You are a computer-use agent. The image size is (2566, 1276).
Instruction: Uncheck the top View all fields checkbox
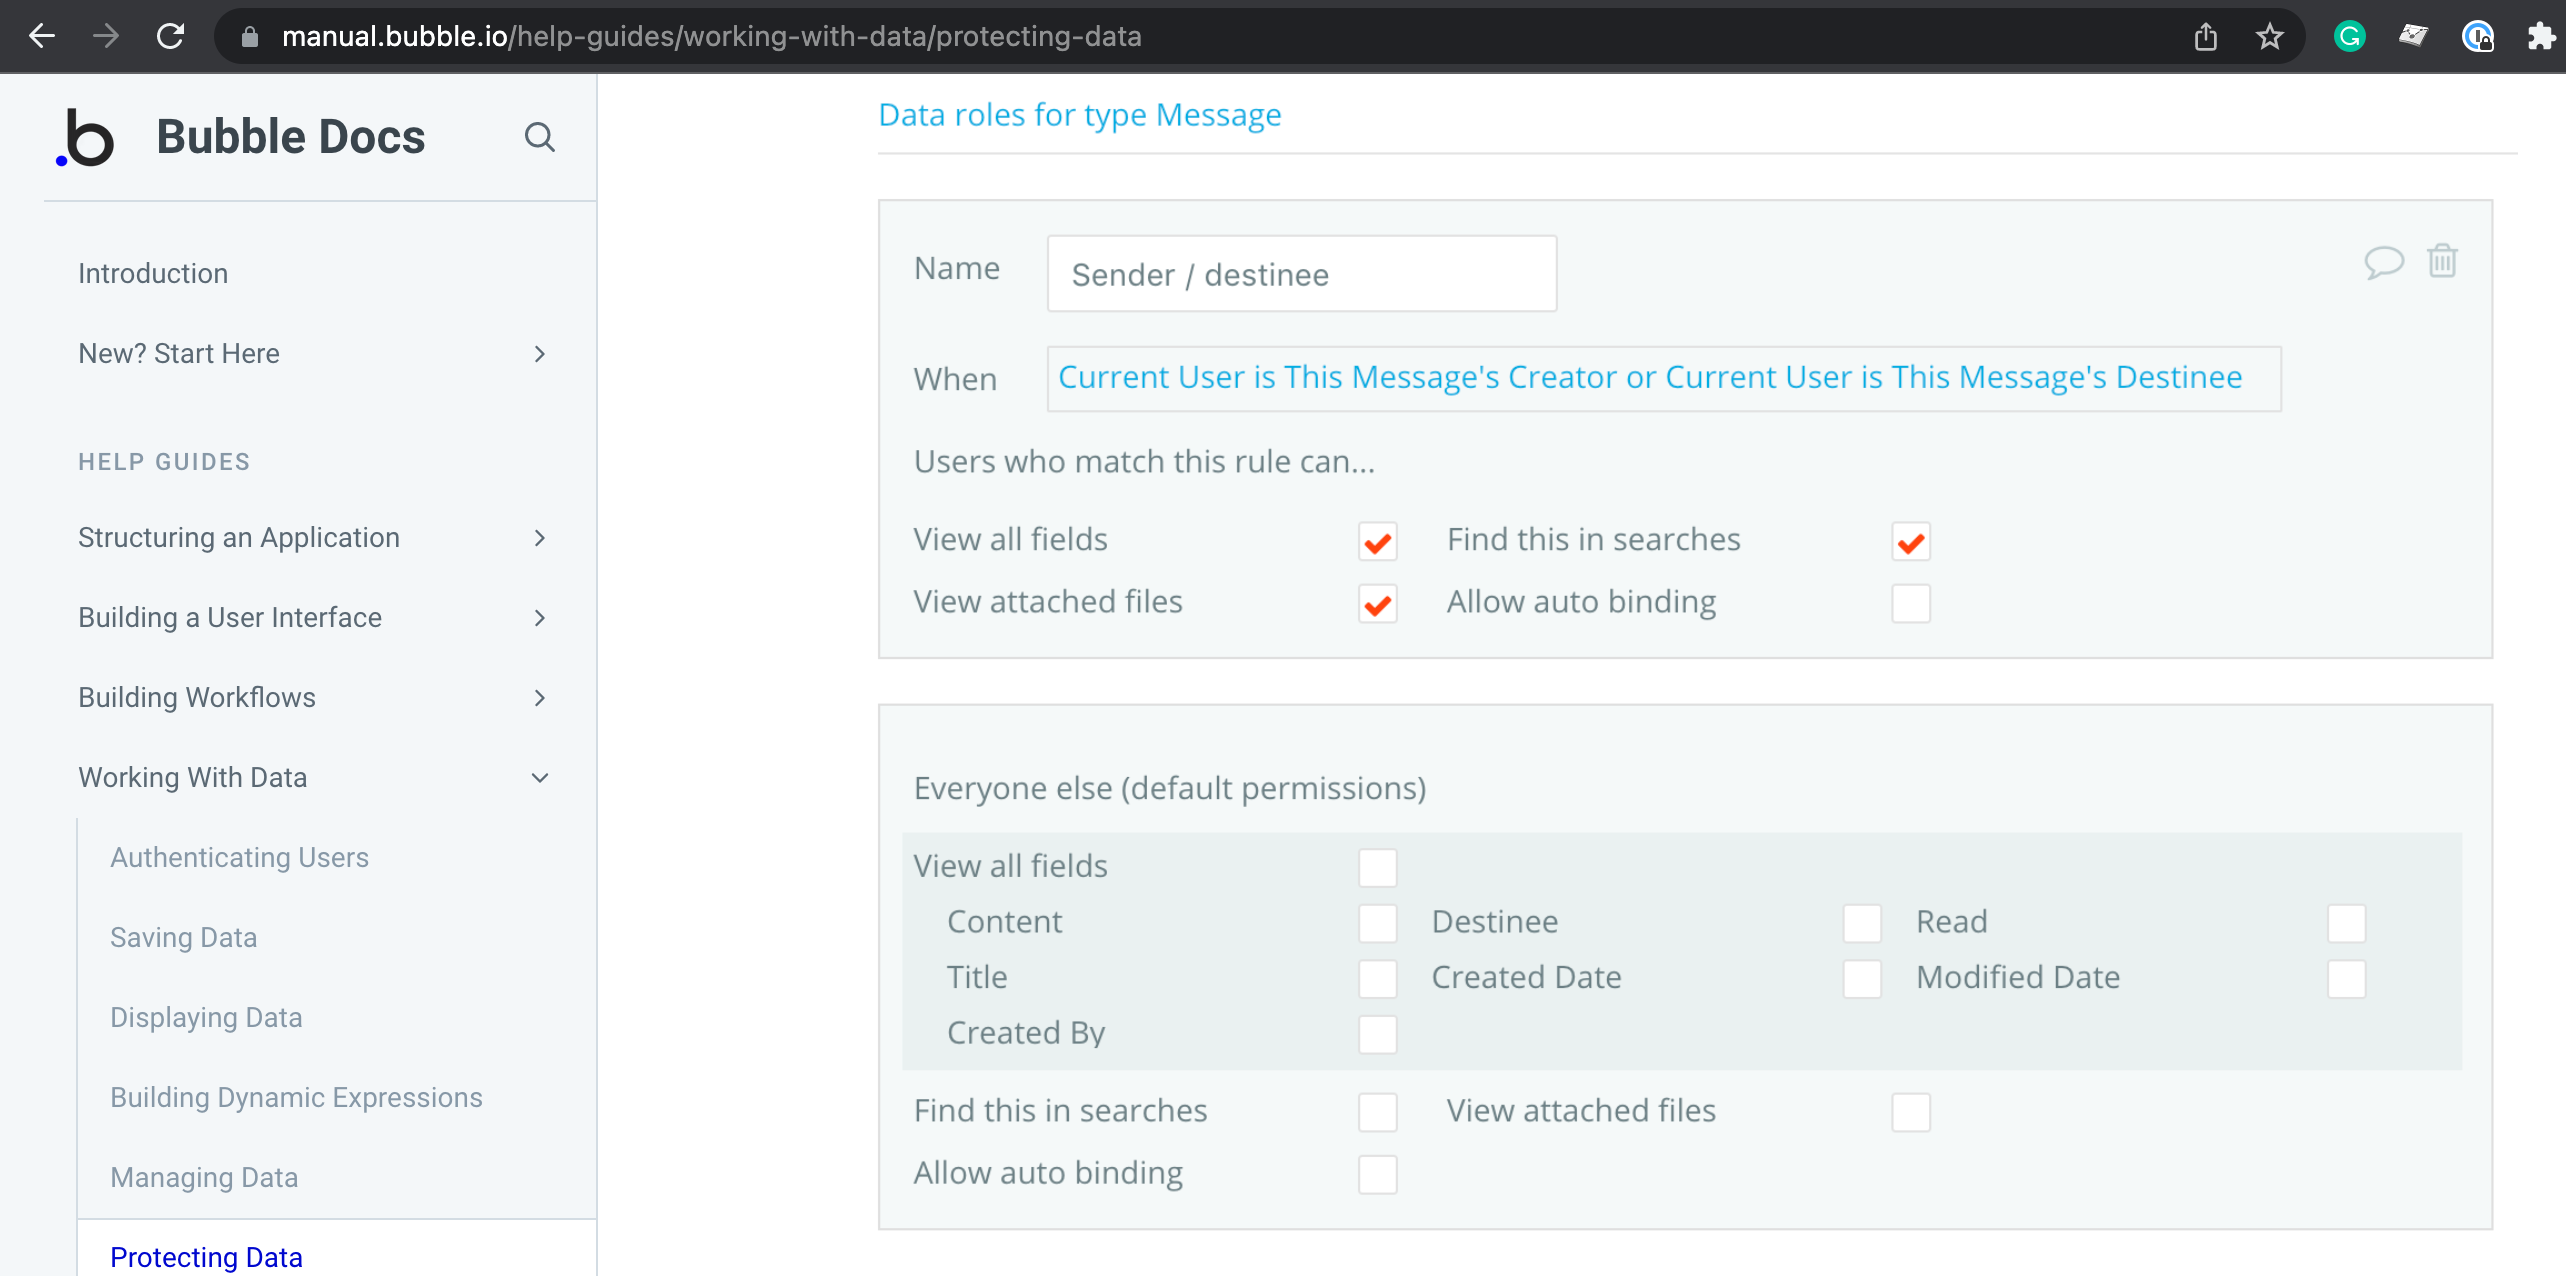point(1377,542)
